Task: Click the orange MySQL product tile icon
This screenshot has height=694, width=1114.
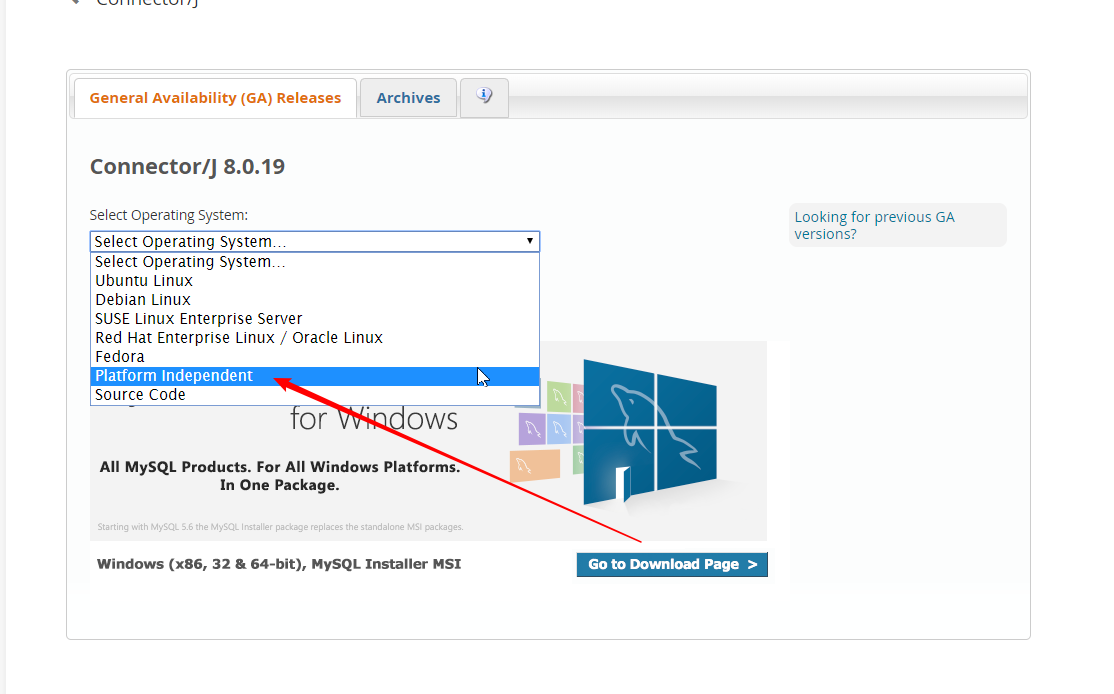Action: coord(534,465)
